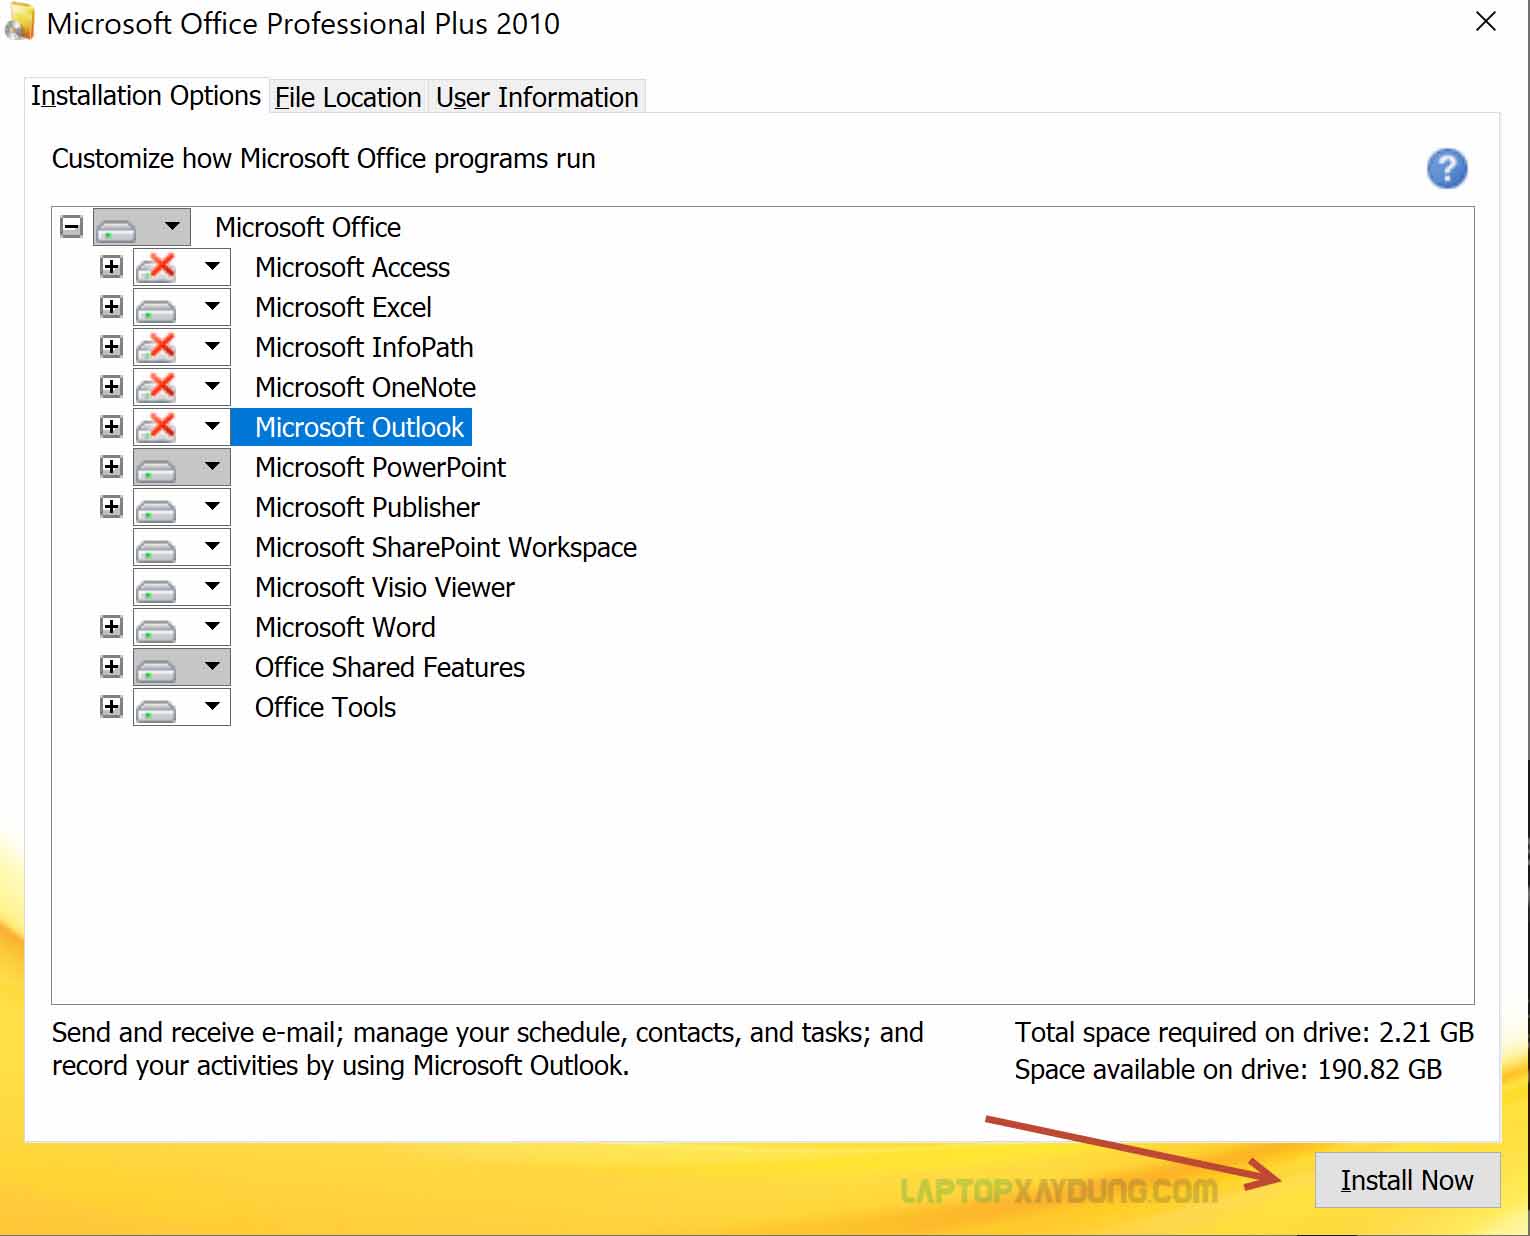Click the 'Space available on drive' text
This screenshot has height=1236, width=1530.
[1228, 1069]
